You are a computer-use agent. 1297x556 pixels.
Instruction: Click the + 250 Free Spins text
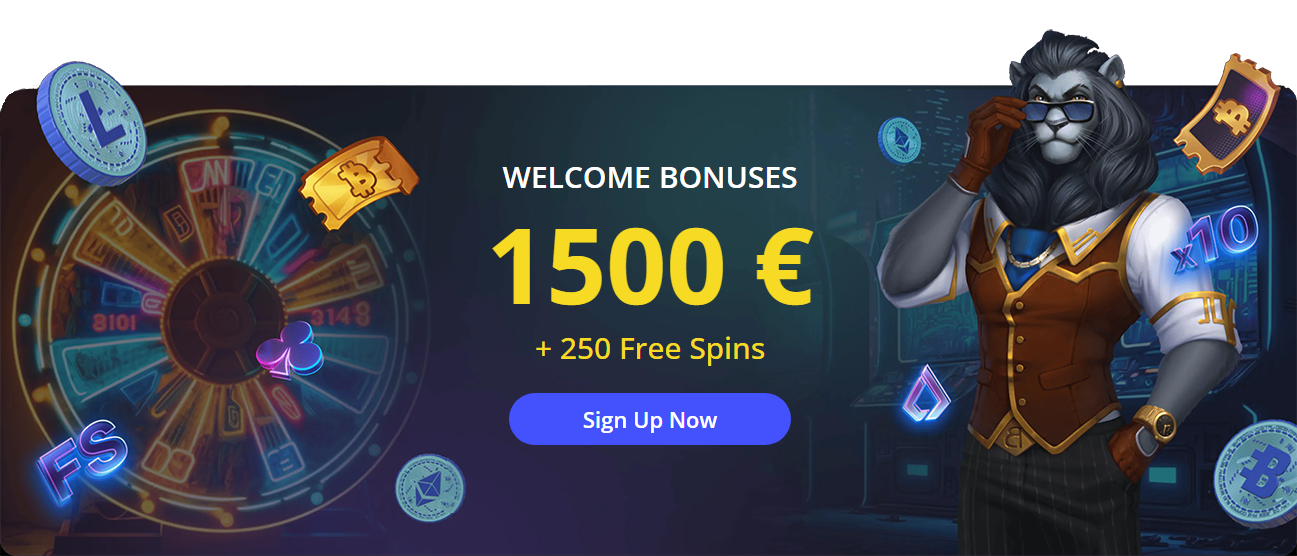coord(650,349)
